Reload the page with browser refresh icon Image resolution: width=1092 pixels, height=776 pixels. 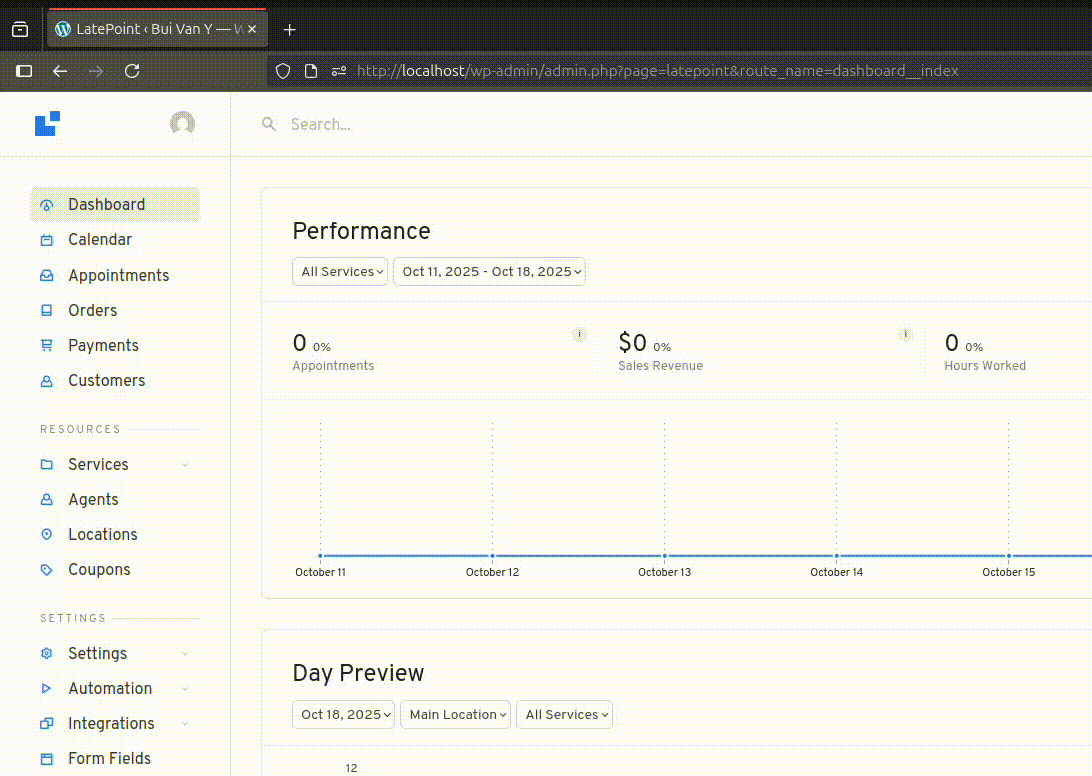click(x=132, y=71)
